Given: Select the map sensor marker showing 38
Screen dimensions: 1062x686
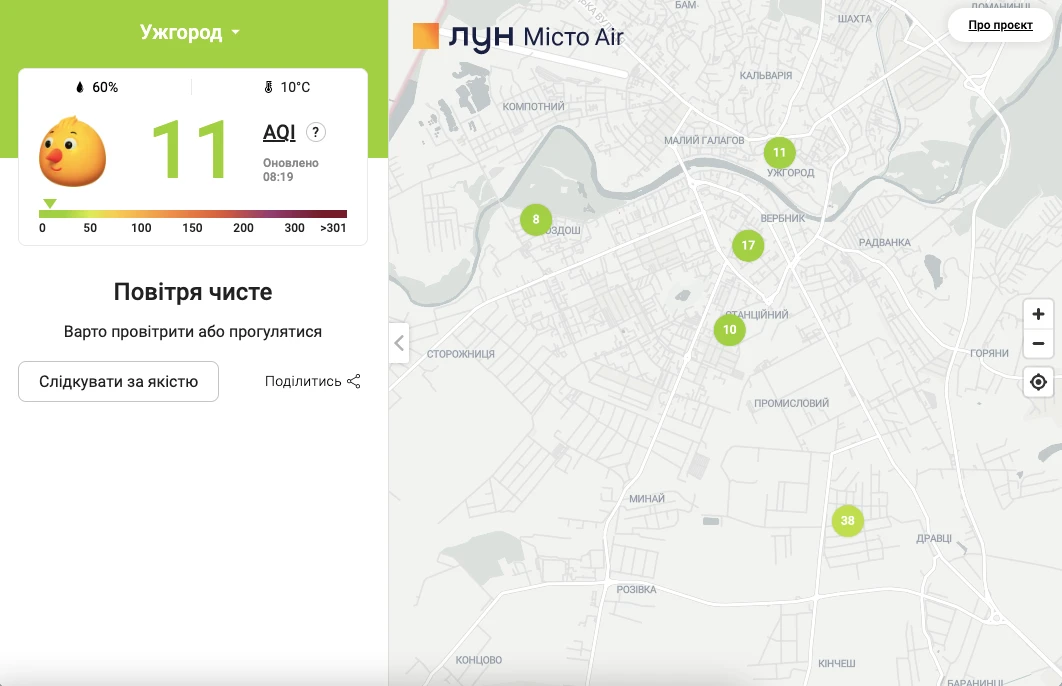Looking at the screenshot, I should pyautogui.click(x=847, y=520).
